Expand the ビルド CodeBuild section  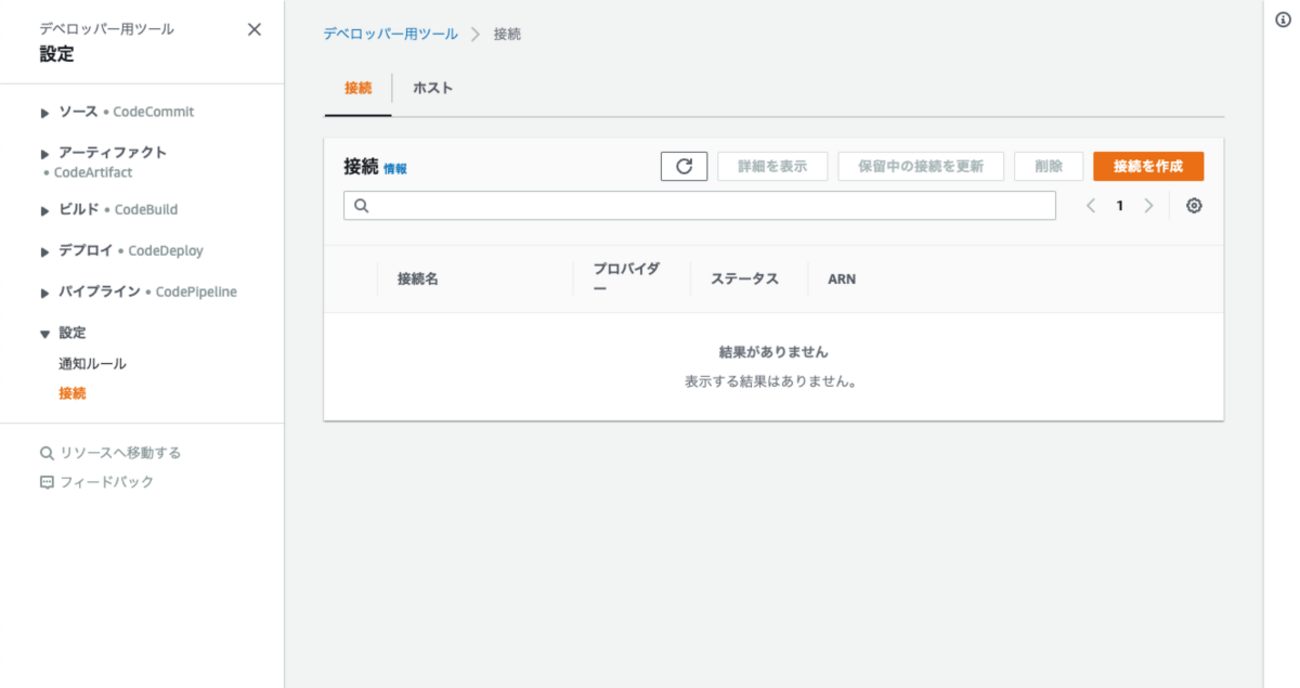click(x=45, y=211)
